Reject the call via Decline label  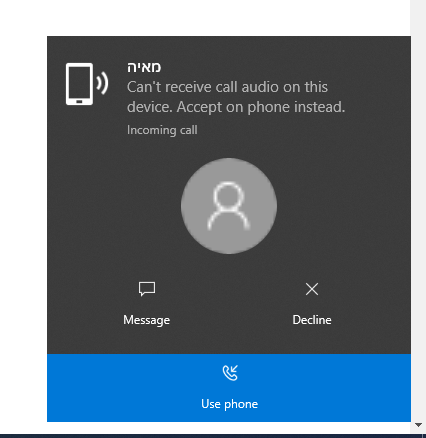[x=312, y=320]
